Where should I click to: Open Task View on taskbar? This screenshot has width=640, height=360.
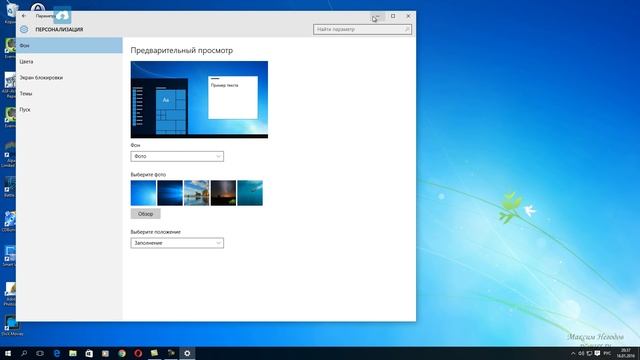point(40,353)
